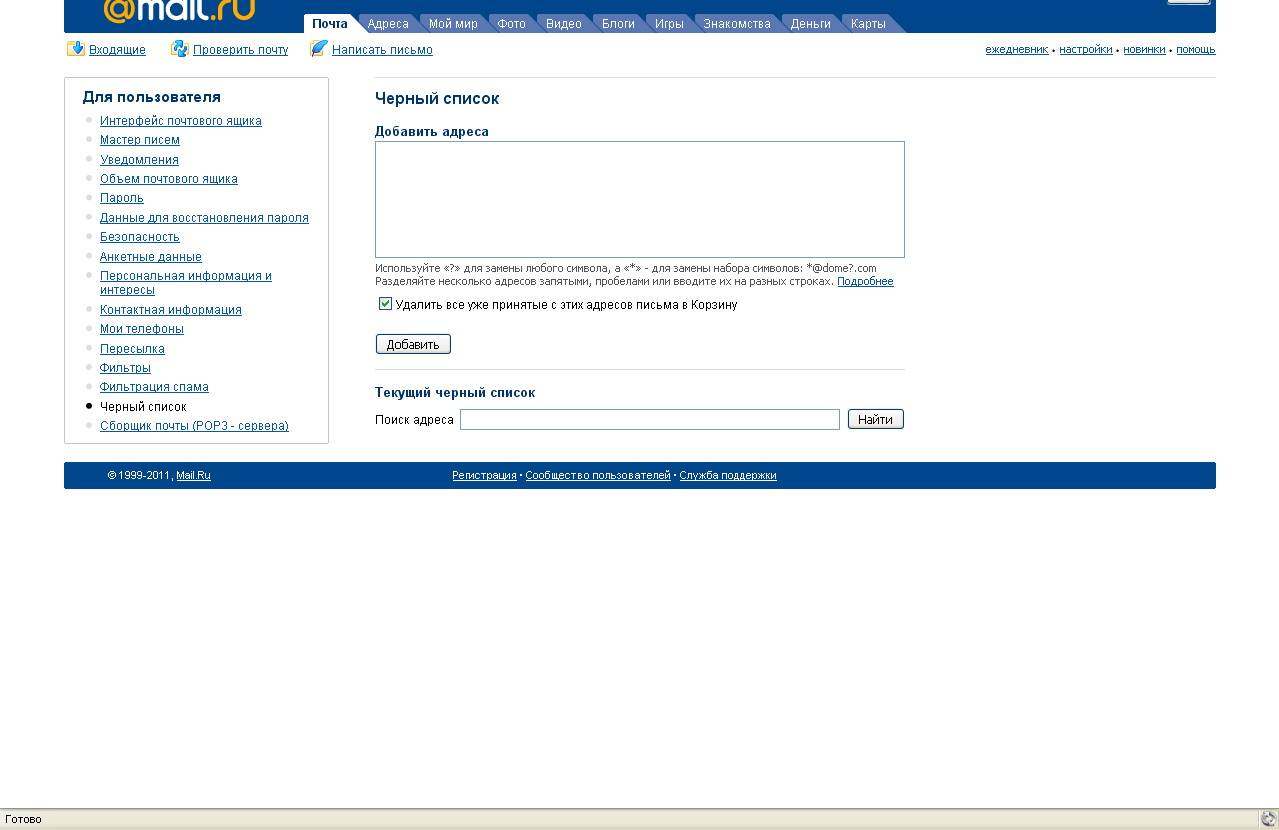Open Данные для восстановления пароля link

coord(204,218)
